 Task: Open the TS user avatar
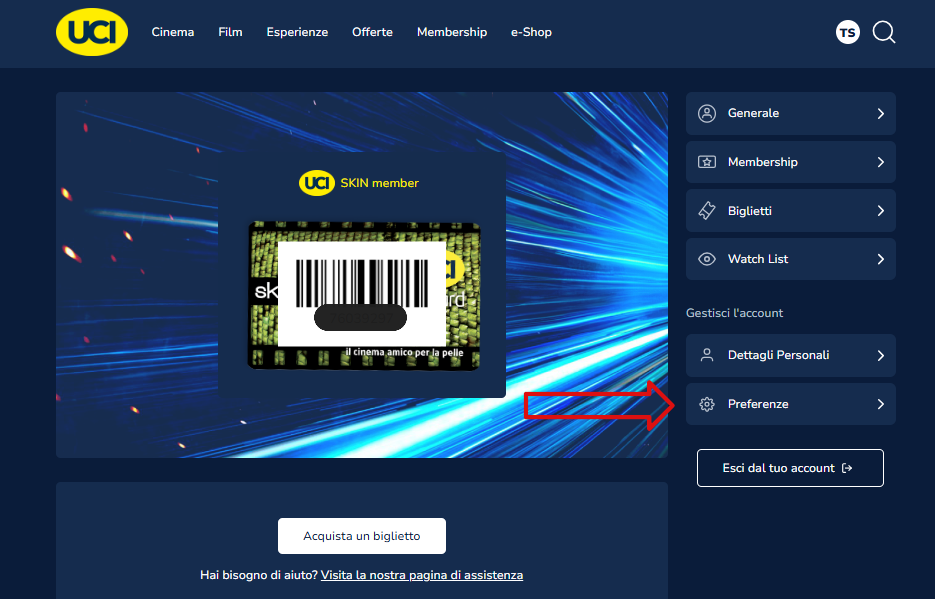(847, 32)
